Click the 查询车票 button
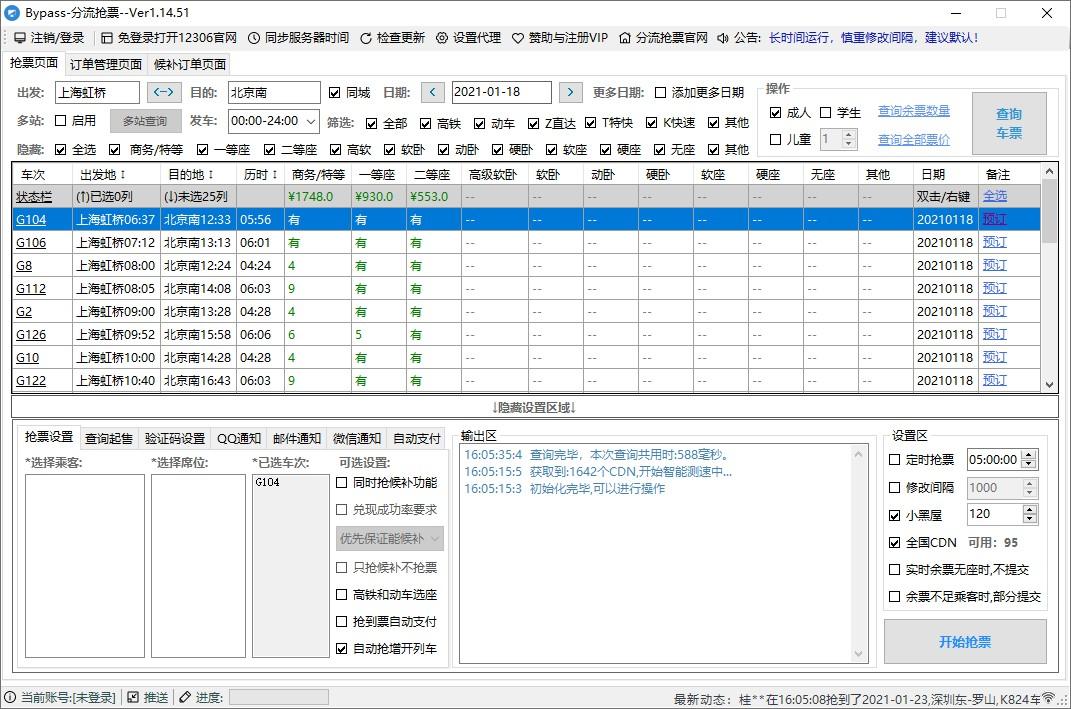This screenshot has height=709, width=1071. (x=1009, y=122)
